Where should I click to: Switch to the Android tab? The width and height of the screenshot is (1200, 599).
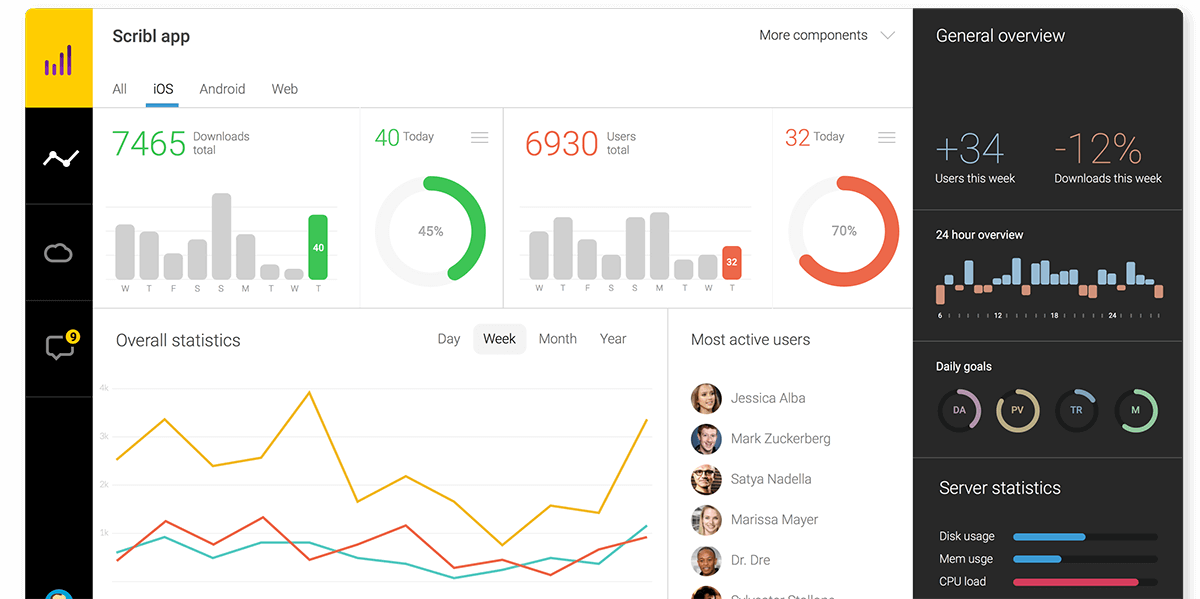click(222, 89)
